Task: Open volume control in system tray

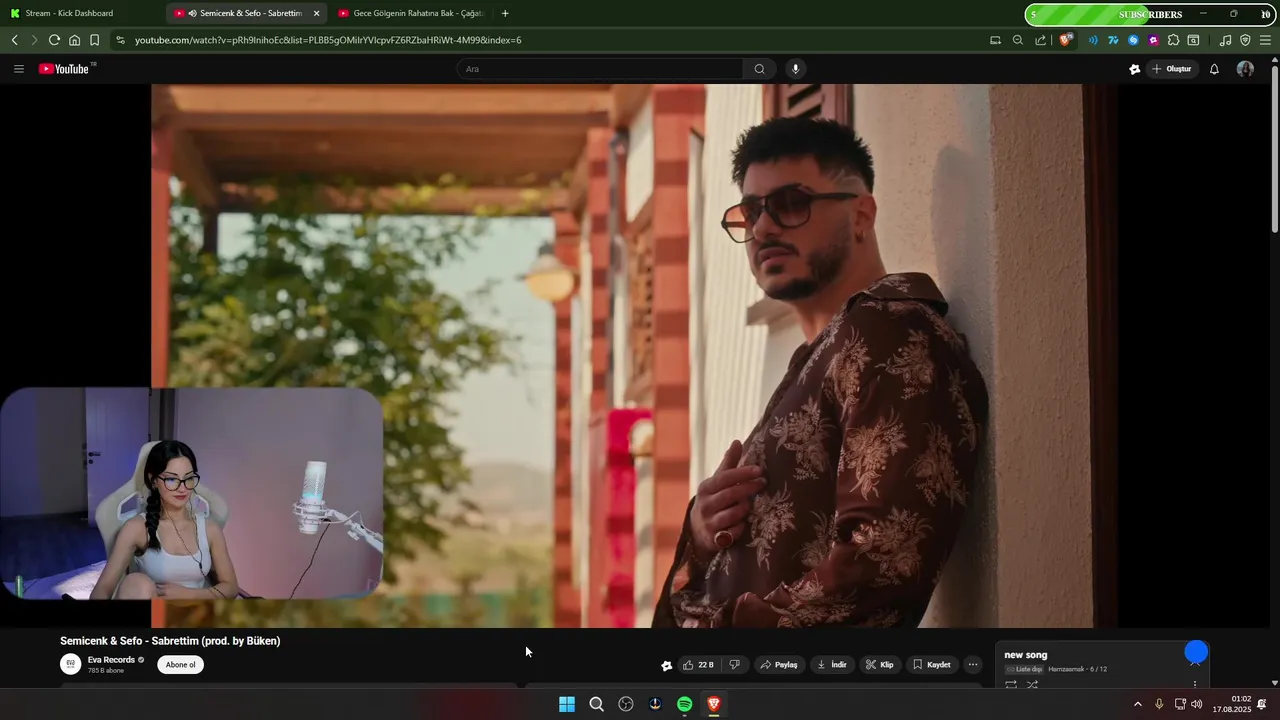Action: (1197, 704)
